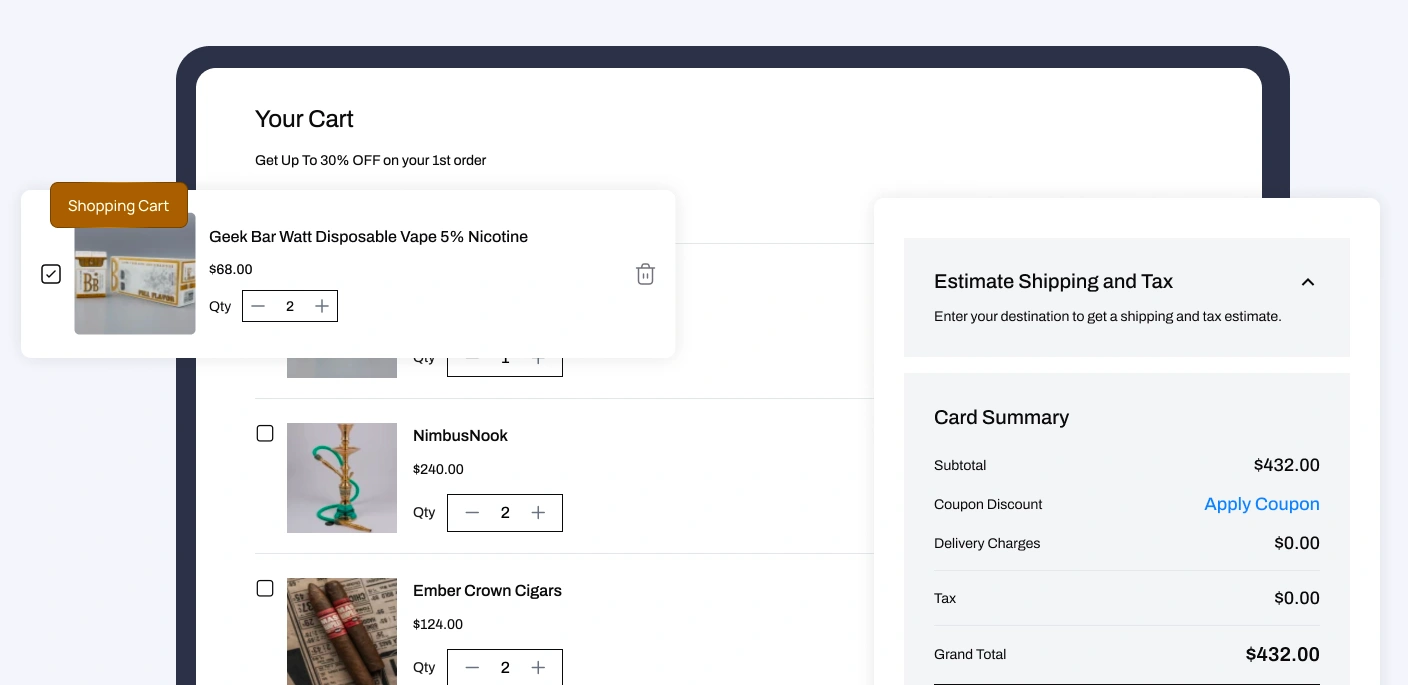Reduce Ember Crown Cigars quantity
The width and height of the screenshot is (1408, 685).
pyautogui.click(x=472, y=668)
